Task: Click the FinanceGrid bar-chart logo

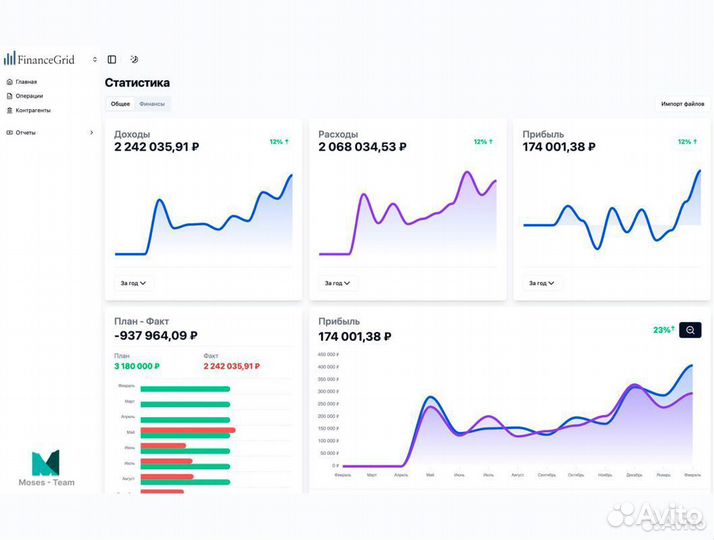Action: click(9, 59)
